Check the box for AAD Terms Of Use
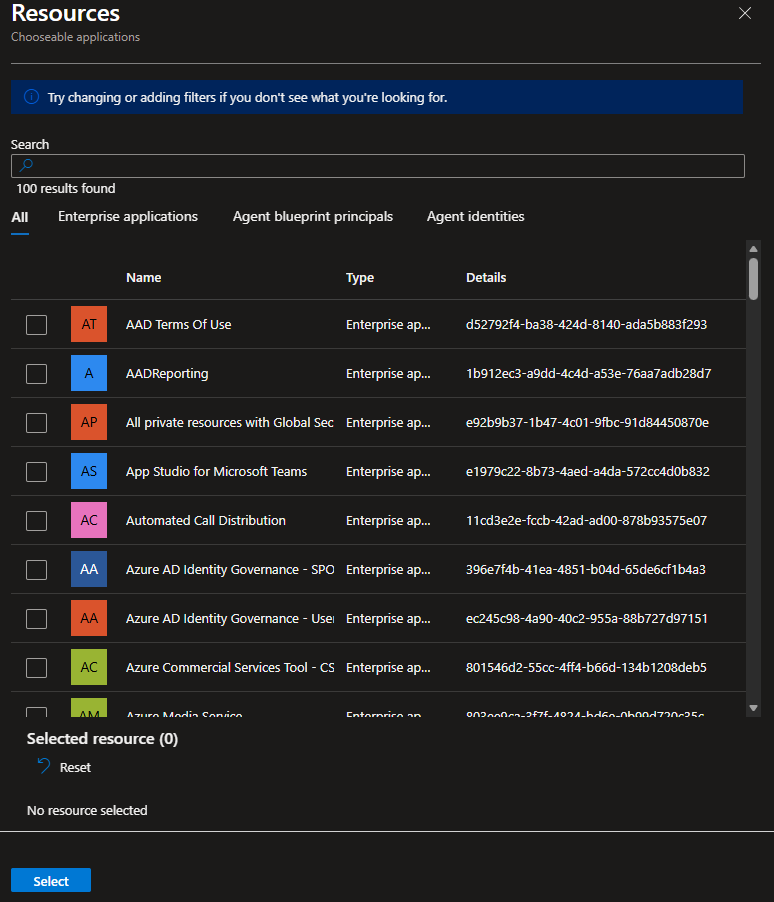The image size is (774, 902). pyautogui.click(x=36, y=324)
